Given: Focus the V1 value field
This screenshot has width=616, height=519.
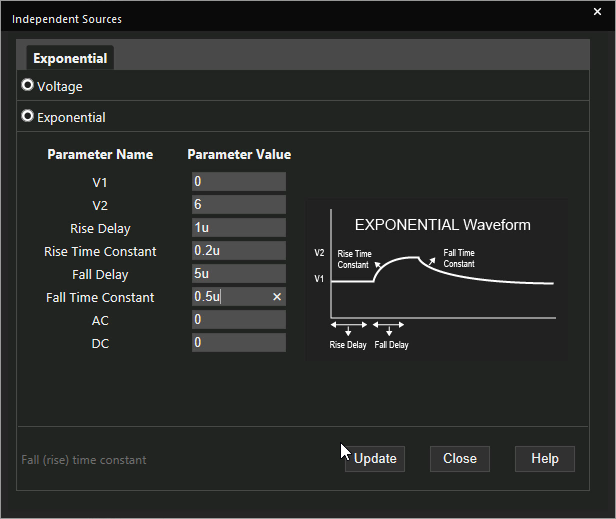Looking at the screenshot, I should click(x=239, y=182).
